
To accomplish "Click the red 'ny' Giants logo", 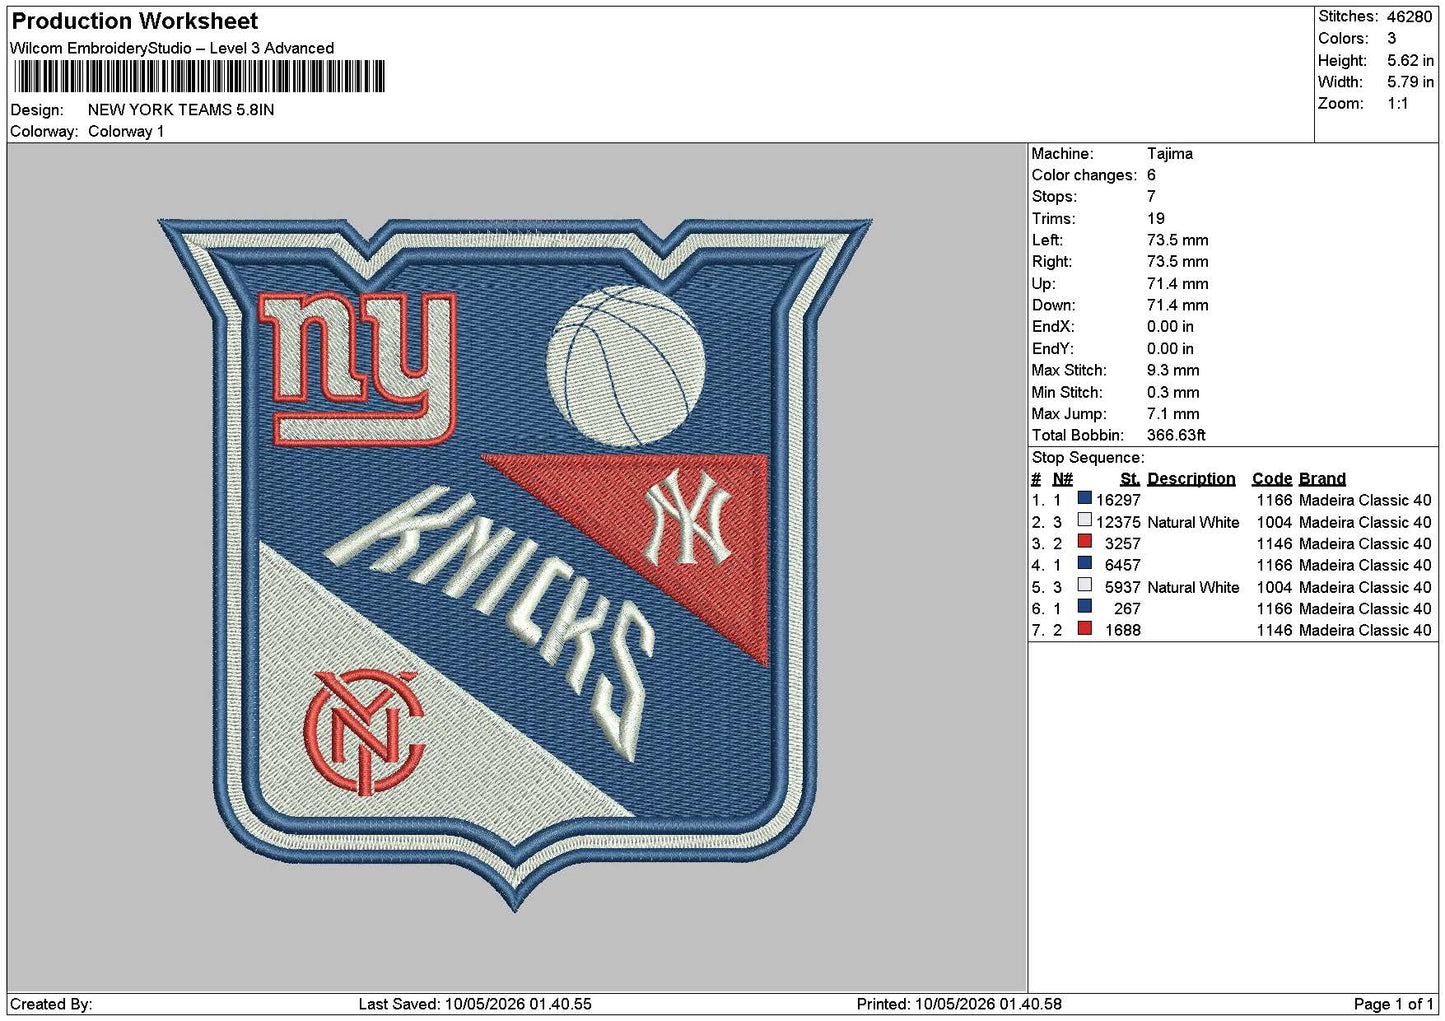I will 358,368.
